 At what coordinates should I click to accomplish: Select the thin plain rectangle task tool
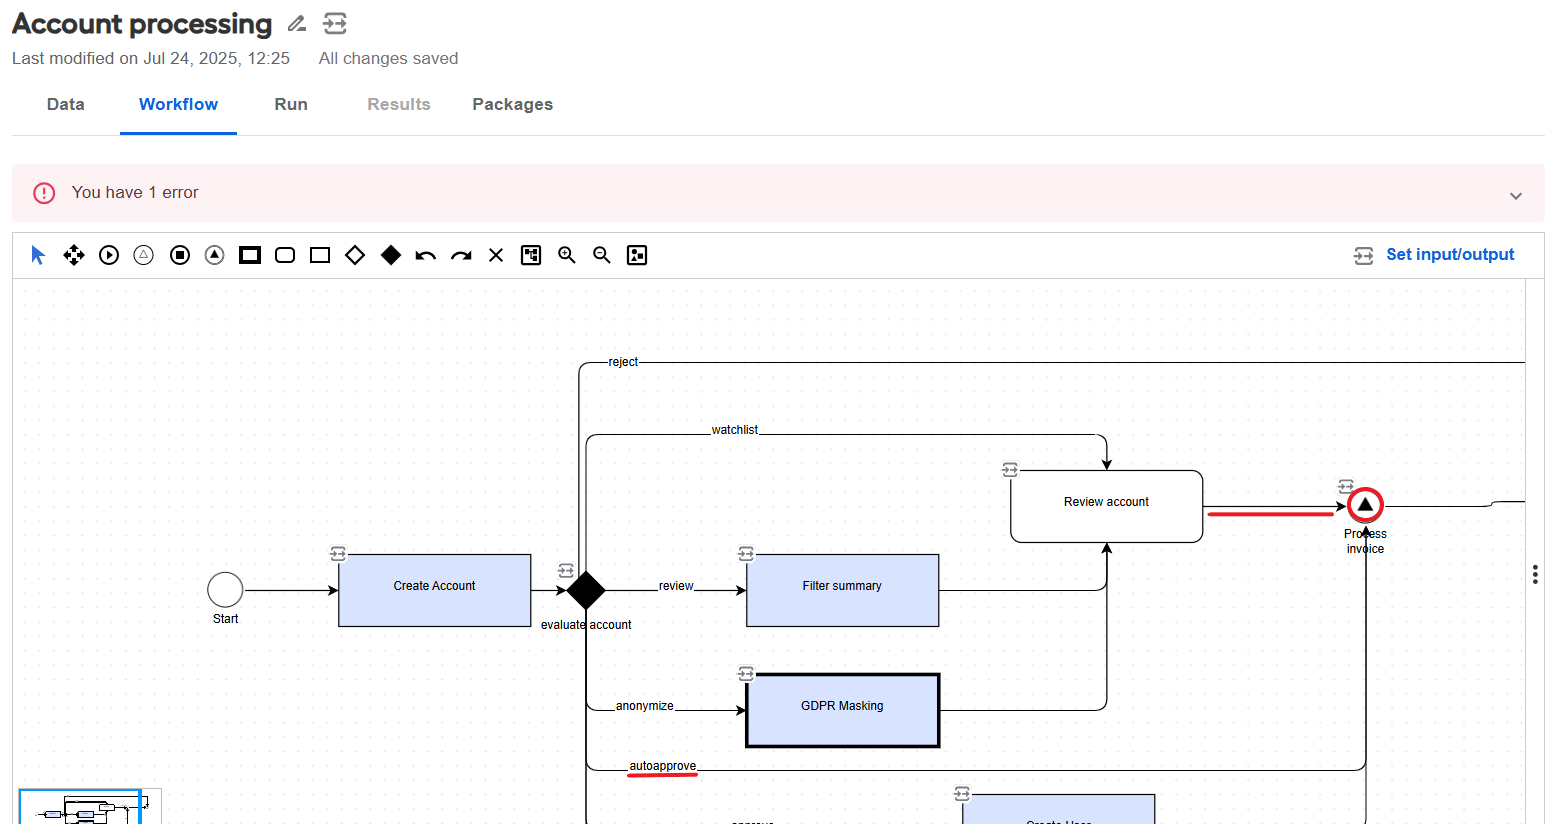pos(320,255)
